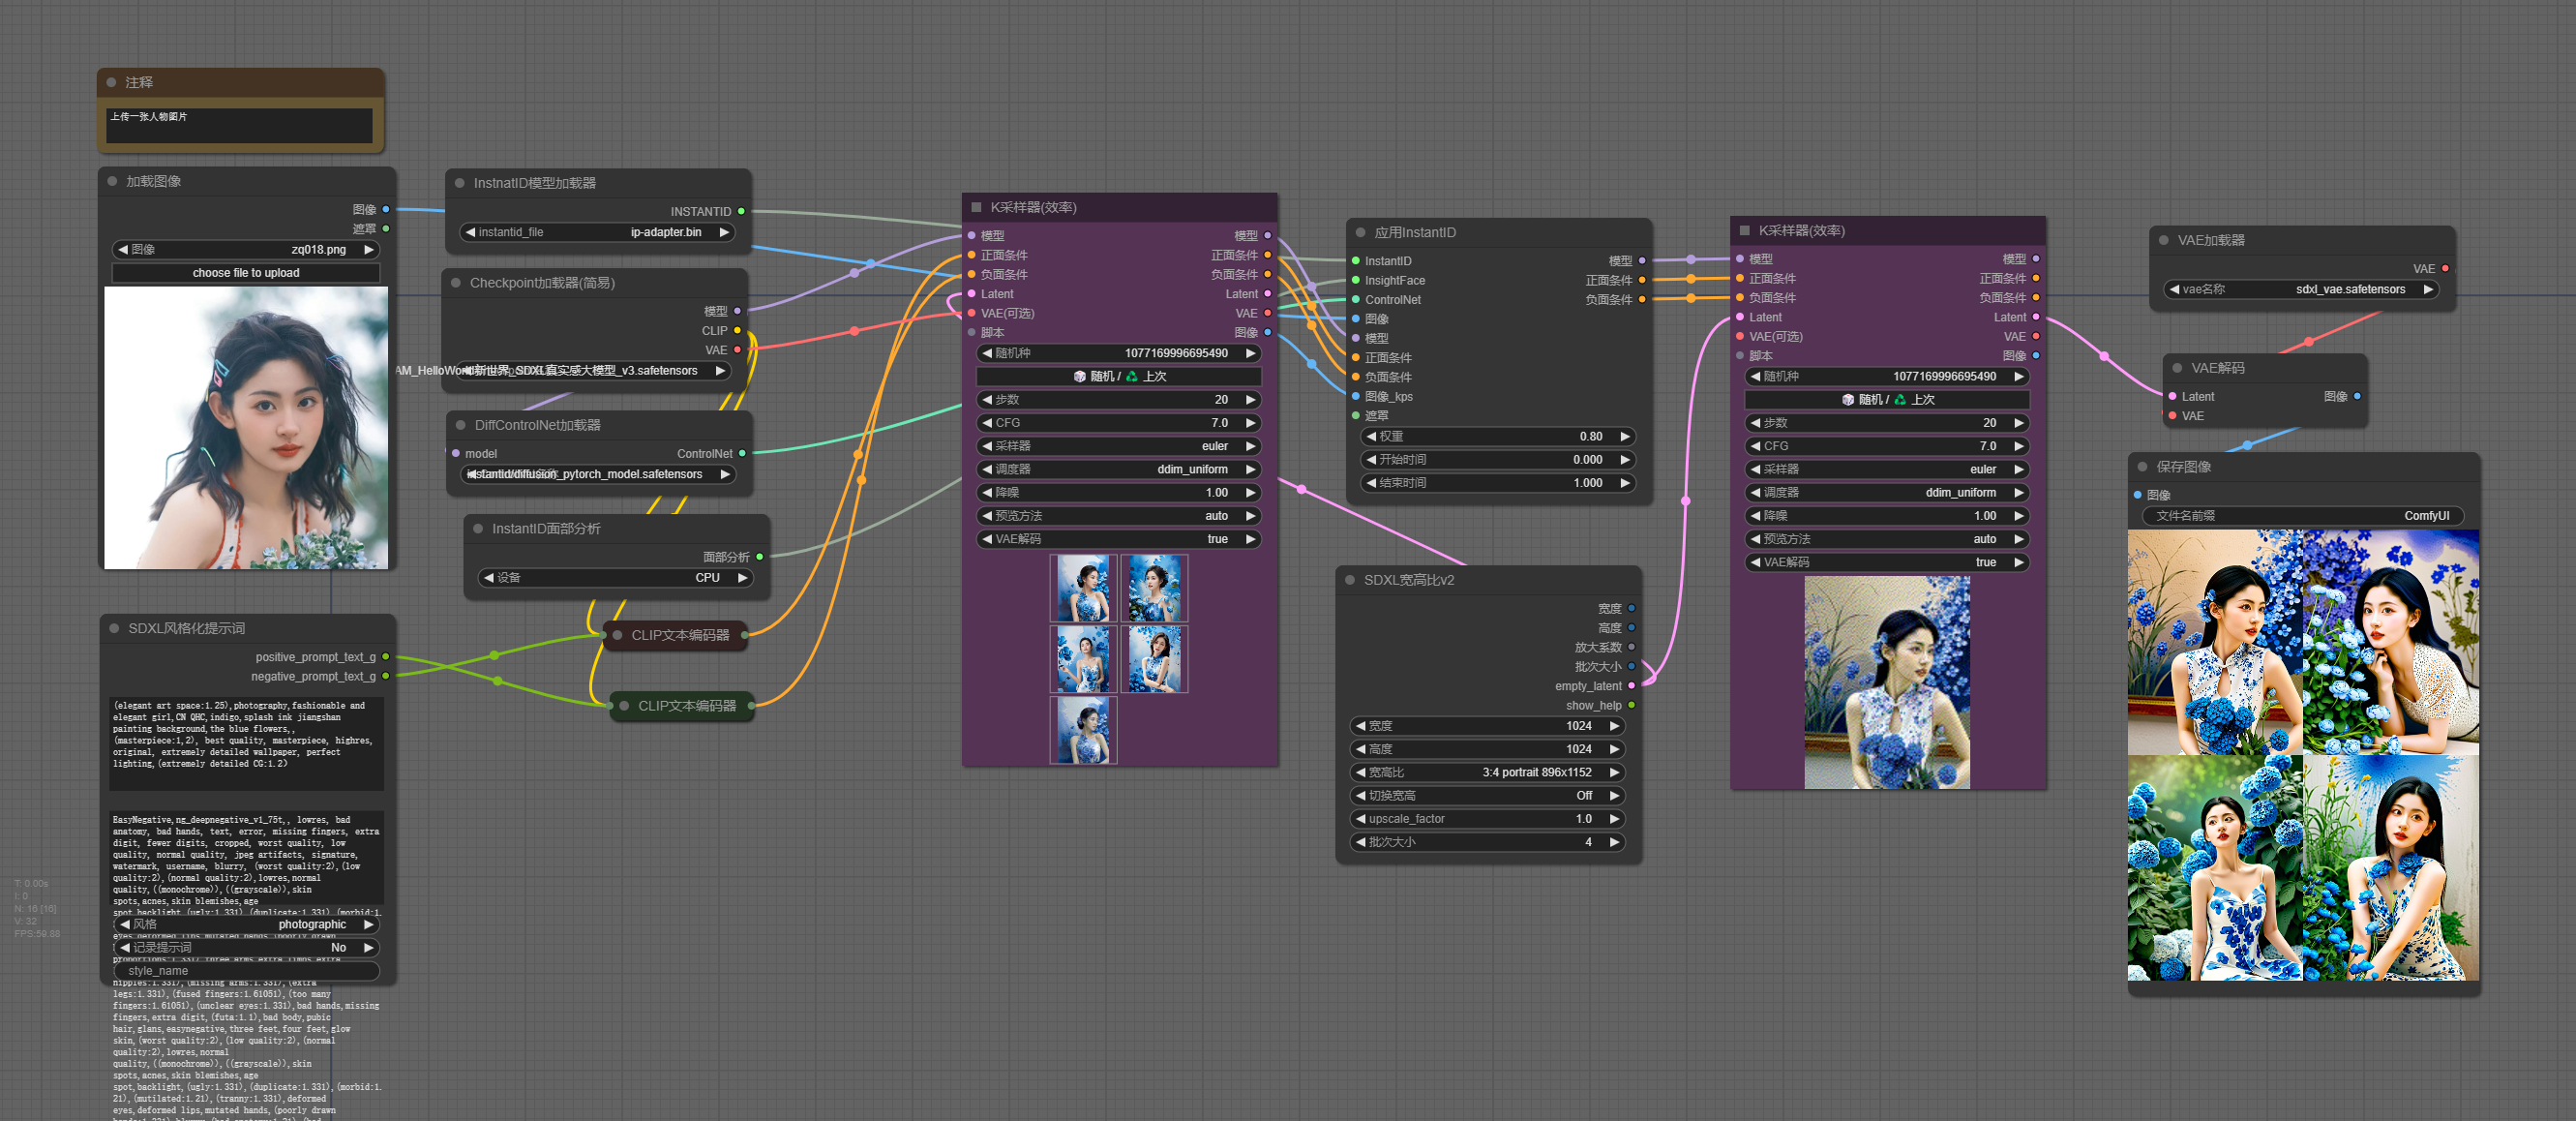Screen dimensions: 2576x1121
Task: Click the positive prompt text area (elegant art space)
Action: tap(246, 743)
